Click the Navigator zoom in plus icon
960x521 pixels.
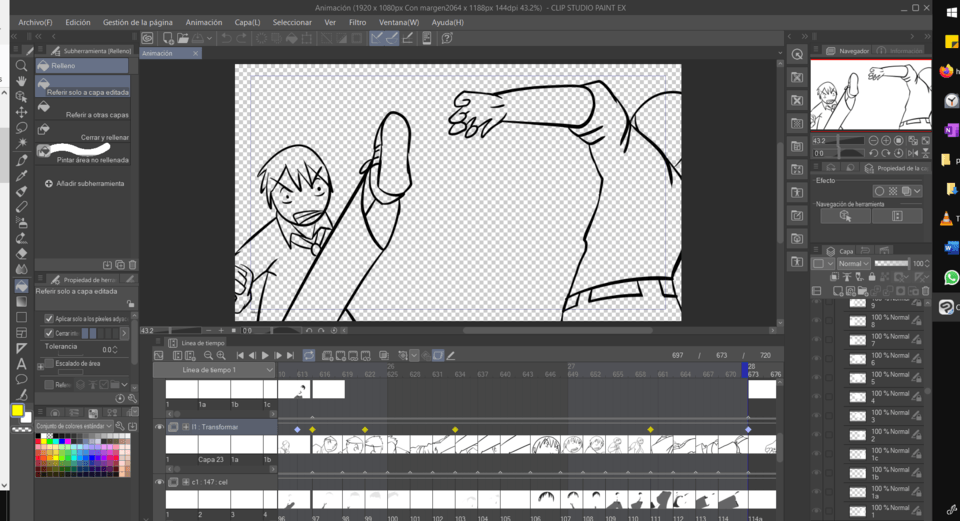pyautogui.click(x=886, y=141)
